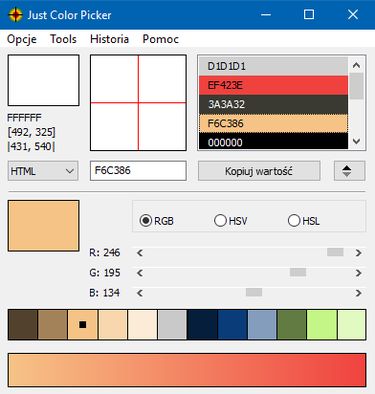This screenshot has height=394, width=375.
Task: Open the Opcje menu
Action: [22, 39]
